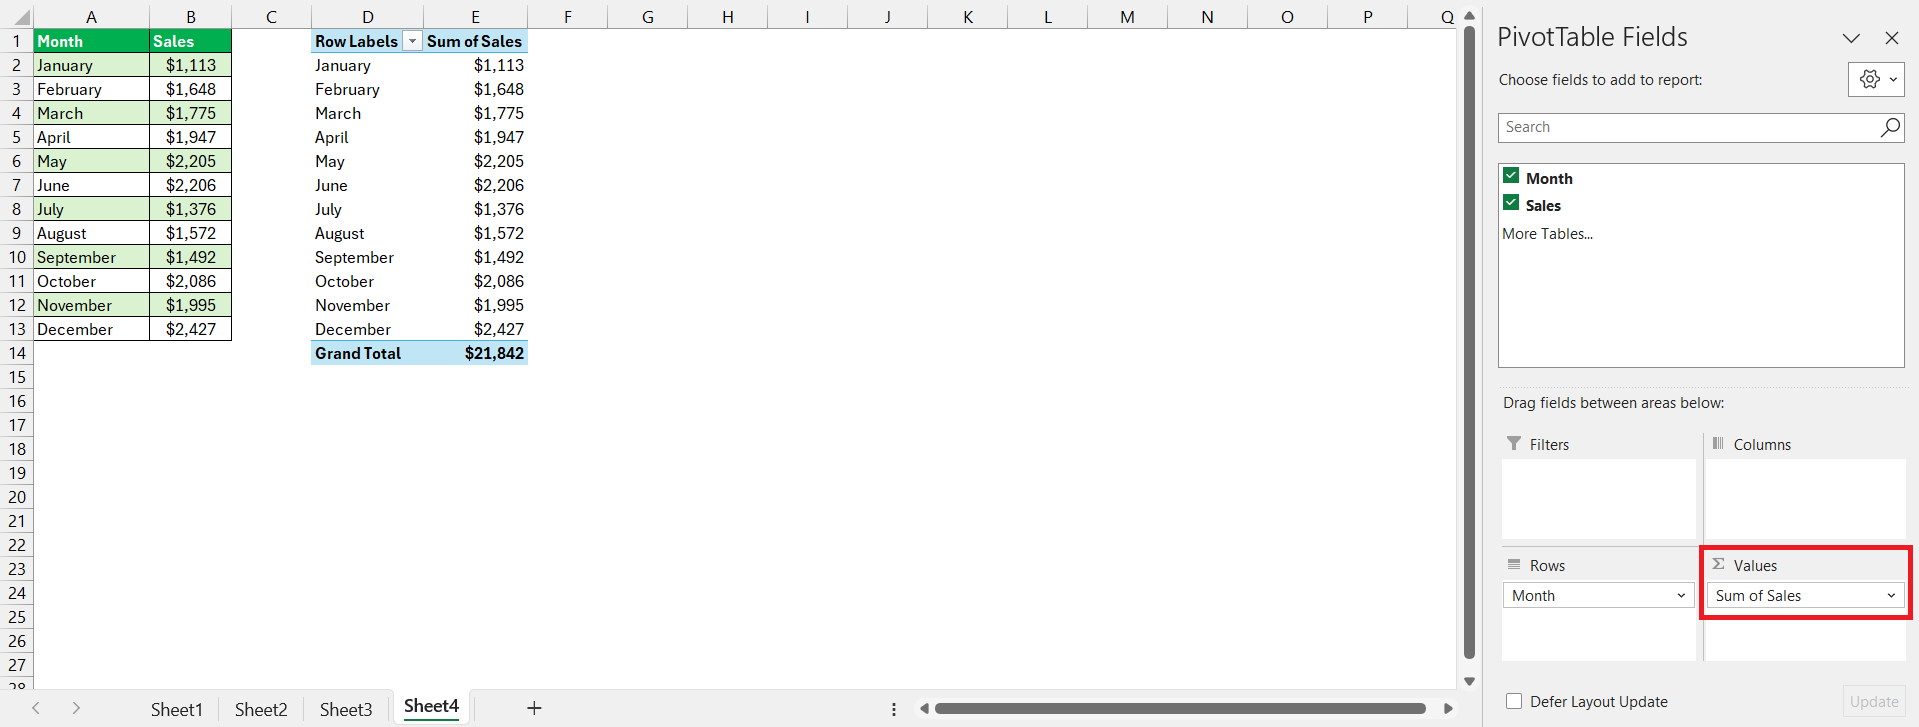Viewport: 1919px width, 727px height.
Task: Uncheck the Sales field checkbox
Action: [x=1511, y=202]
